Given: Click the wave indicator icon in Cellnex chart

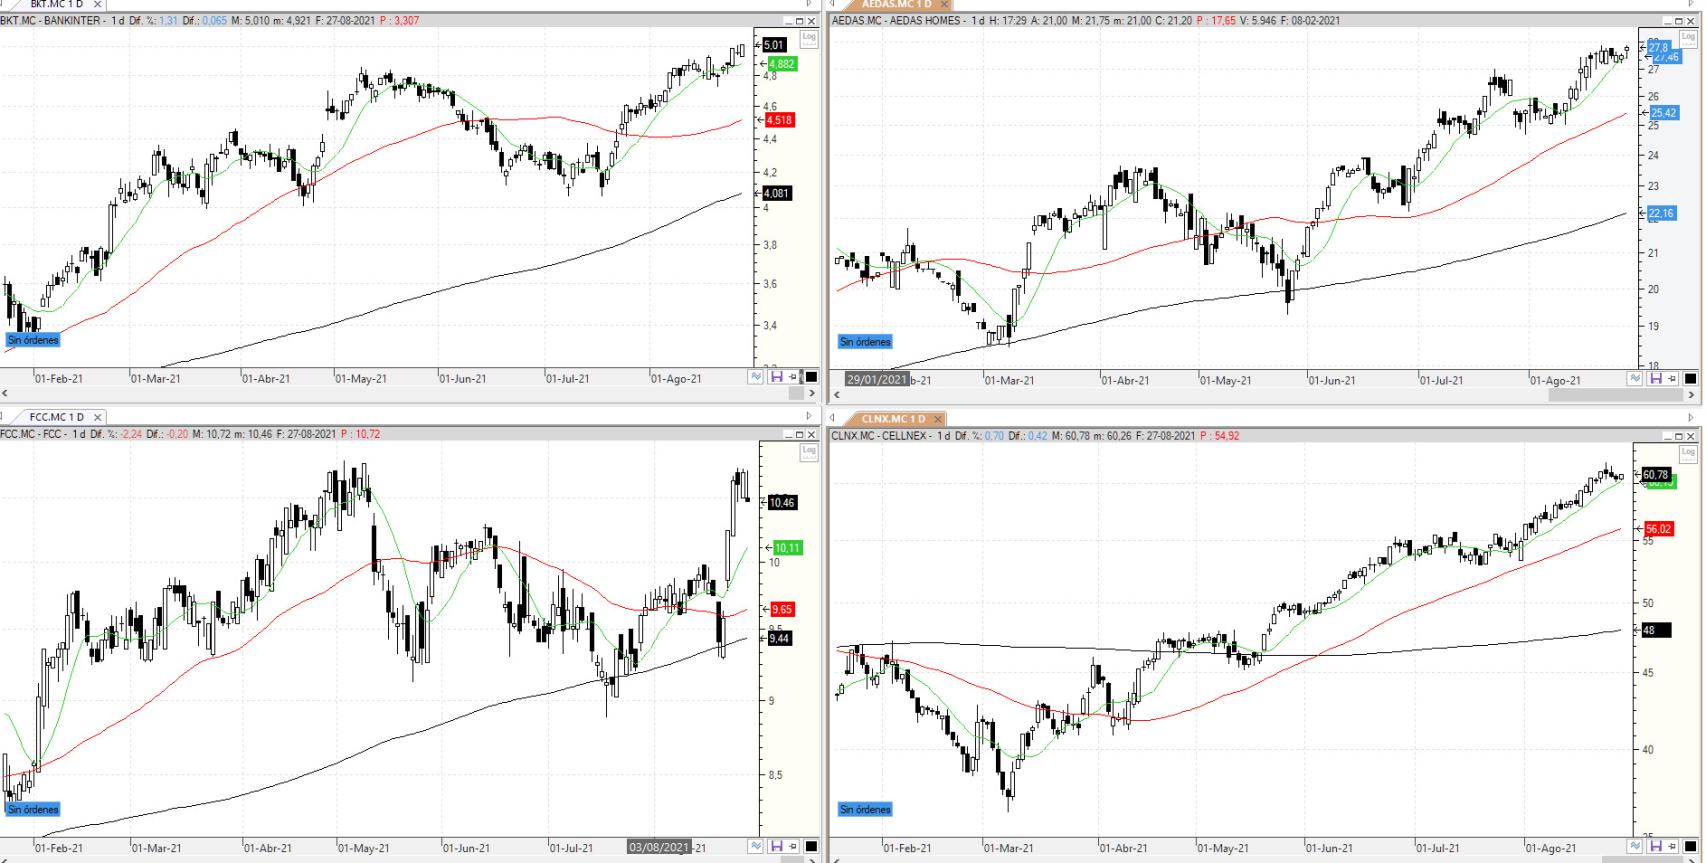Looking at the screenshot, I should [x=1636, y=848].
